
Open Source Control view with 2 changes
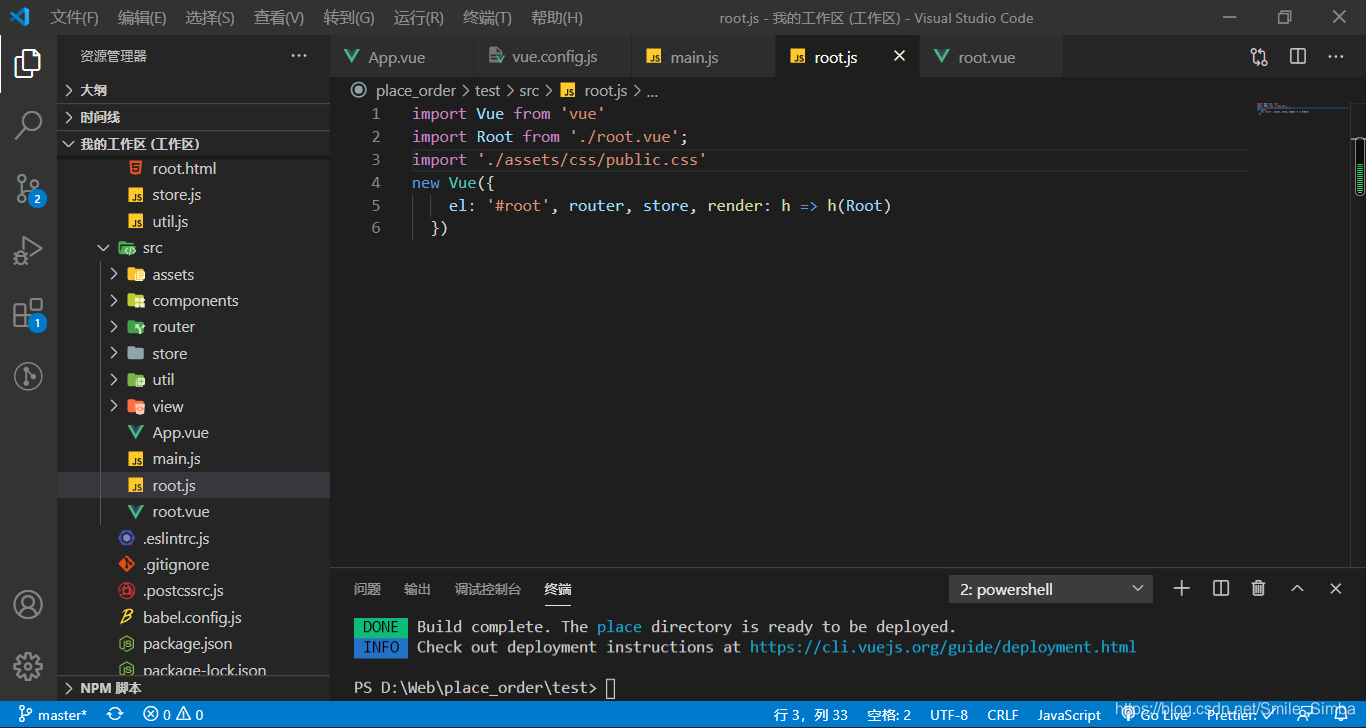click(28, 188)
